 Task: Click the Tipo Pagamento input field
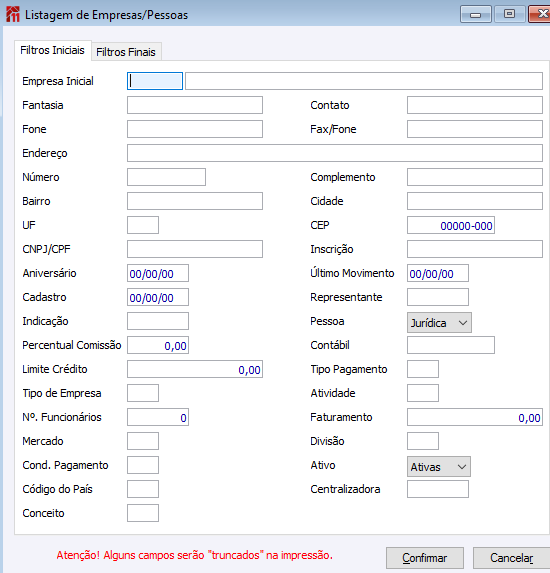pos(423,369)
